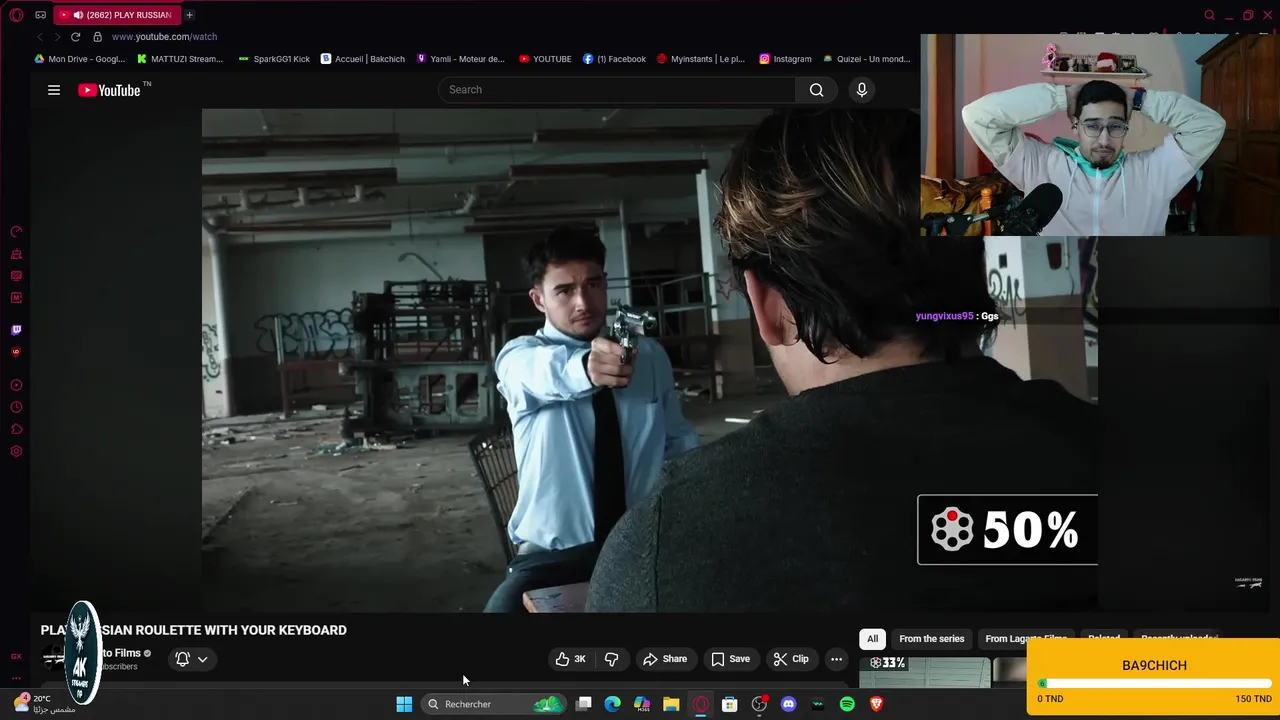
Task: Reload the page in the browser
Action: click(x=75, y=37)
